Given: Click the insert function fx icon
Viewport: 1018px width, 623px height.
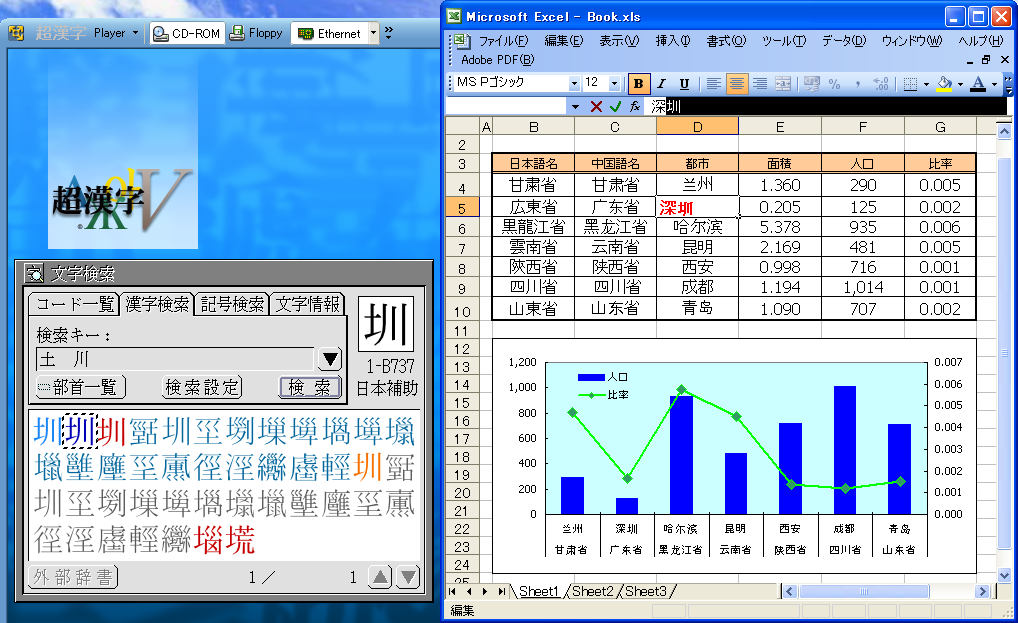Looking at the screenshot, I should [x=634, y=106].
